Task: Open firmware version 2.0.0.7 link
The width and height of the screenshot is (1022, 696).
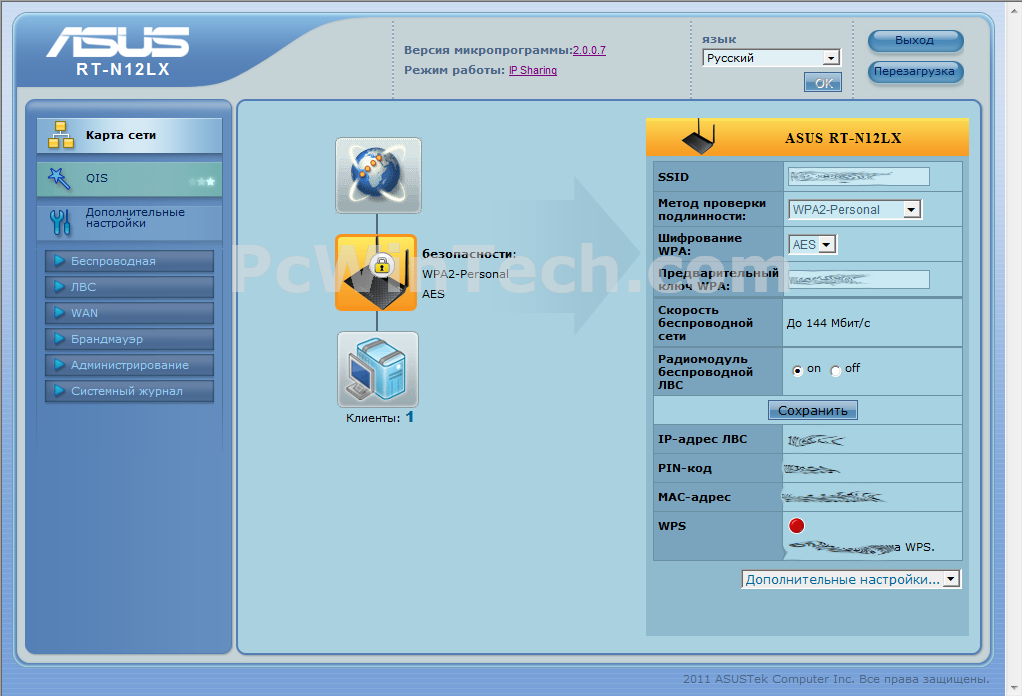Action: click(589, 50)
